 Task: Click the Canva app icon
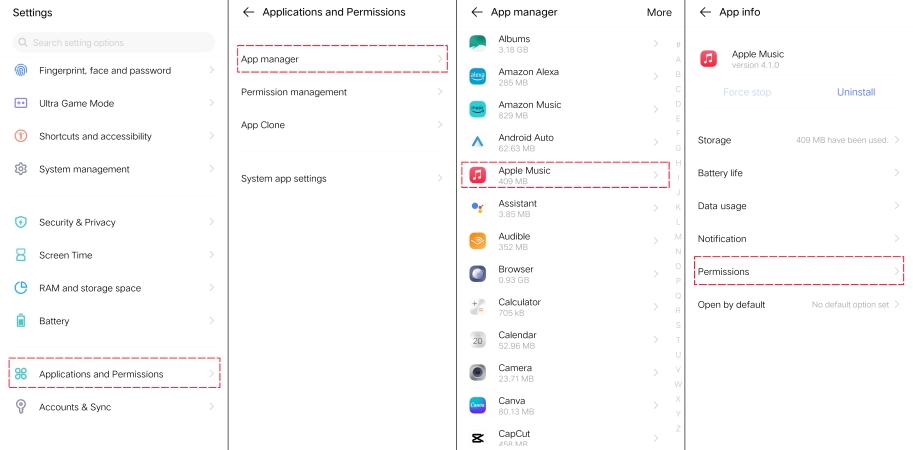pyautogui.click(x=477, y=405)
